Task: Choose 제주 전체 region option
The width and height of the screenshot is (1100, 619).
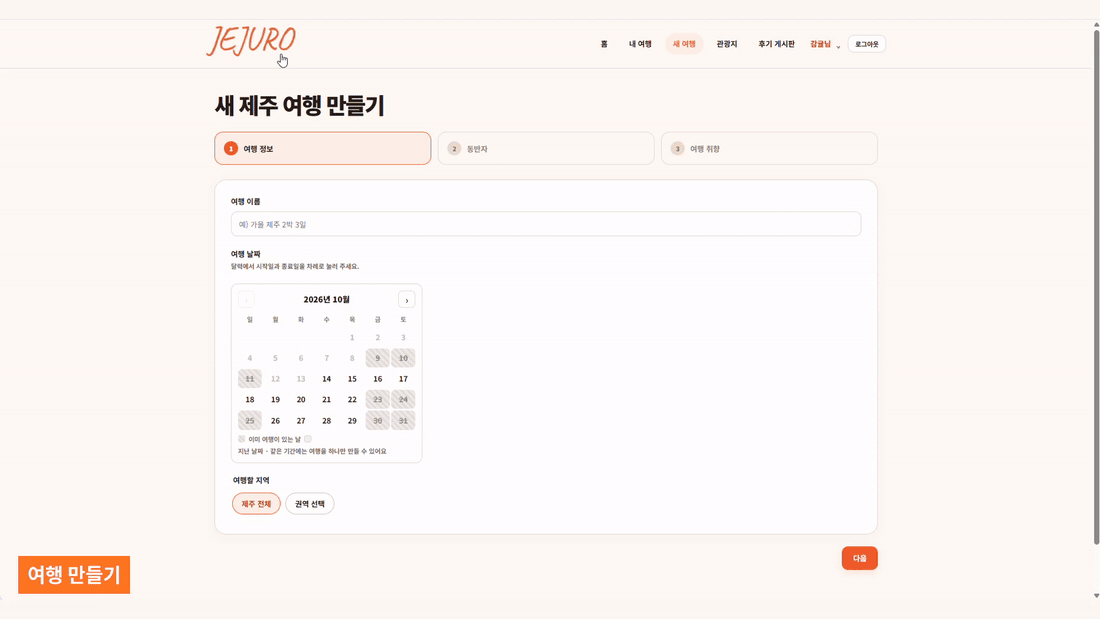Action: coord(256,504)
